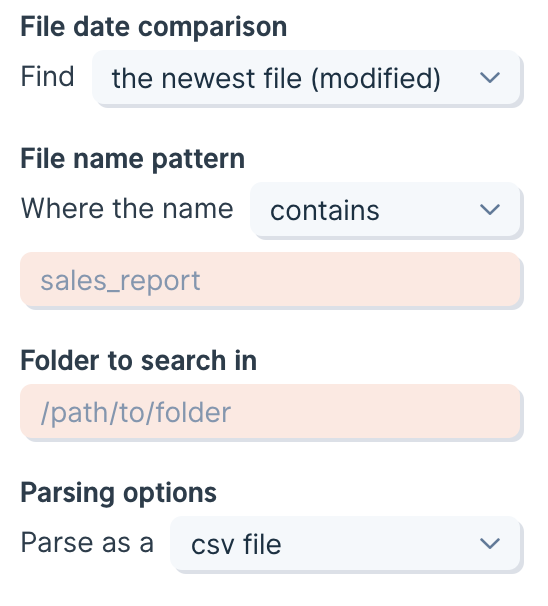
Task: Expand the 'contains' name condition dropdown
Action: point(385,210)
